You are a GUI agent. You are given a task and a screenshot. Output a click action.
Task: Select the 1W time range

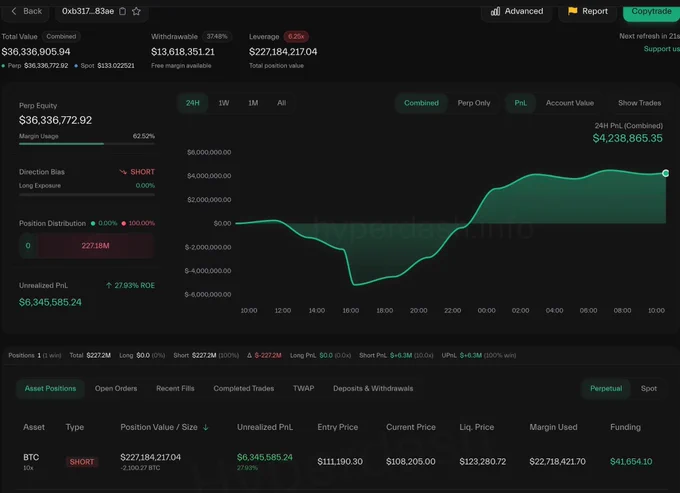click(224, 103)
